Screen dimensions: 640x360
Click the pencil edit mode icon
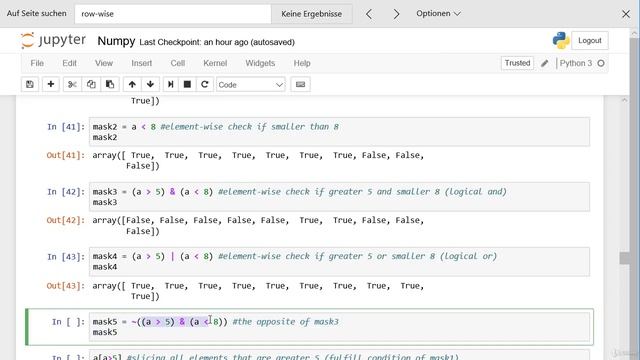coord(544,63)
